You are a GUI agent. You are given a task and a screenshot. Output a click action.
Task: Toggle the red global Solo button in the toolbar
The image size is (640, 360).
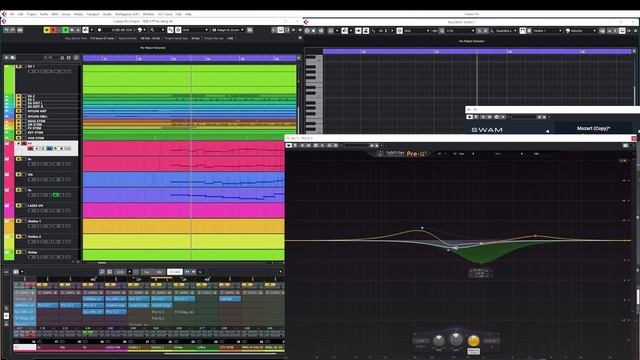coord(53,30)
